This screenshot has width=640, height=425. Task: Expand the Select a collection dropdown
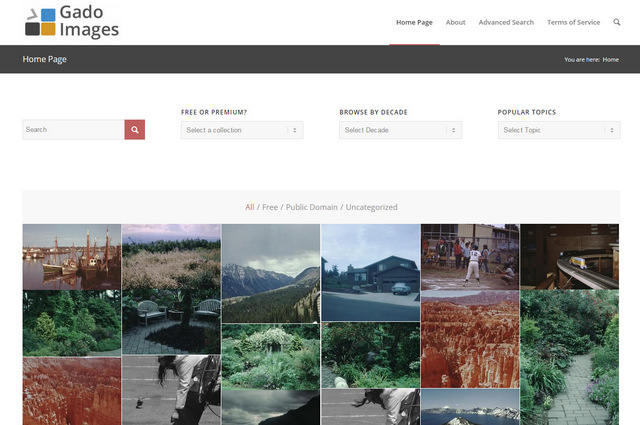[x=241, y=130]
